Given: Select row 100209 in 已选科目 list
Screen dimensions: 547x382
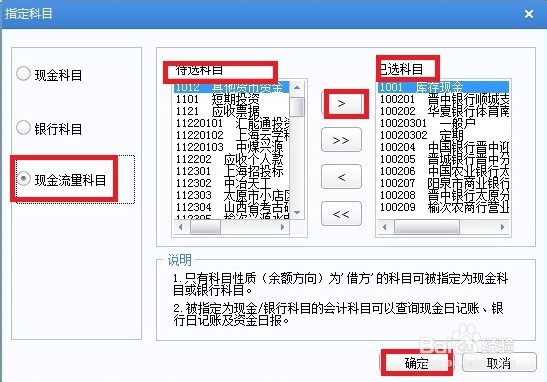Looking at the screenshot, I should [443, 207].
